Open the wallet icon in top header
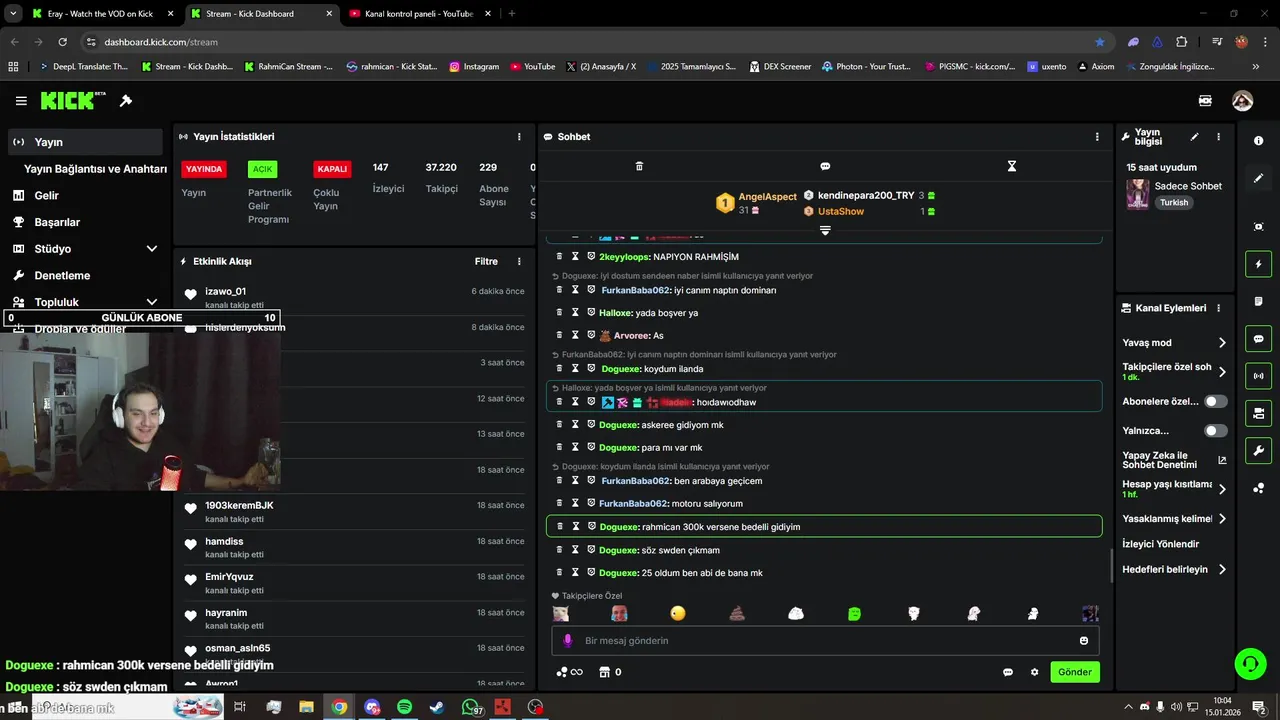Viewport: 1280px width, 720px height. 1205,101
